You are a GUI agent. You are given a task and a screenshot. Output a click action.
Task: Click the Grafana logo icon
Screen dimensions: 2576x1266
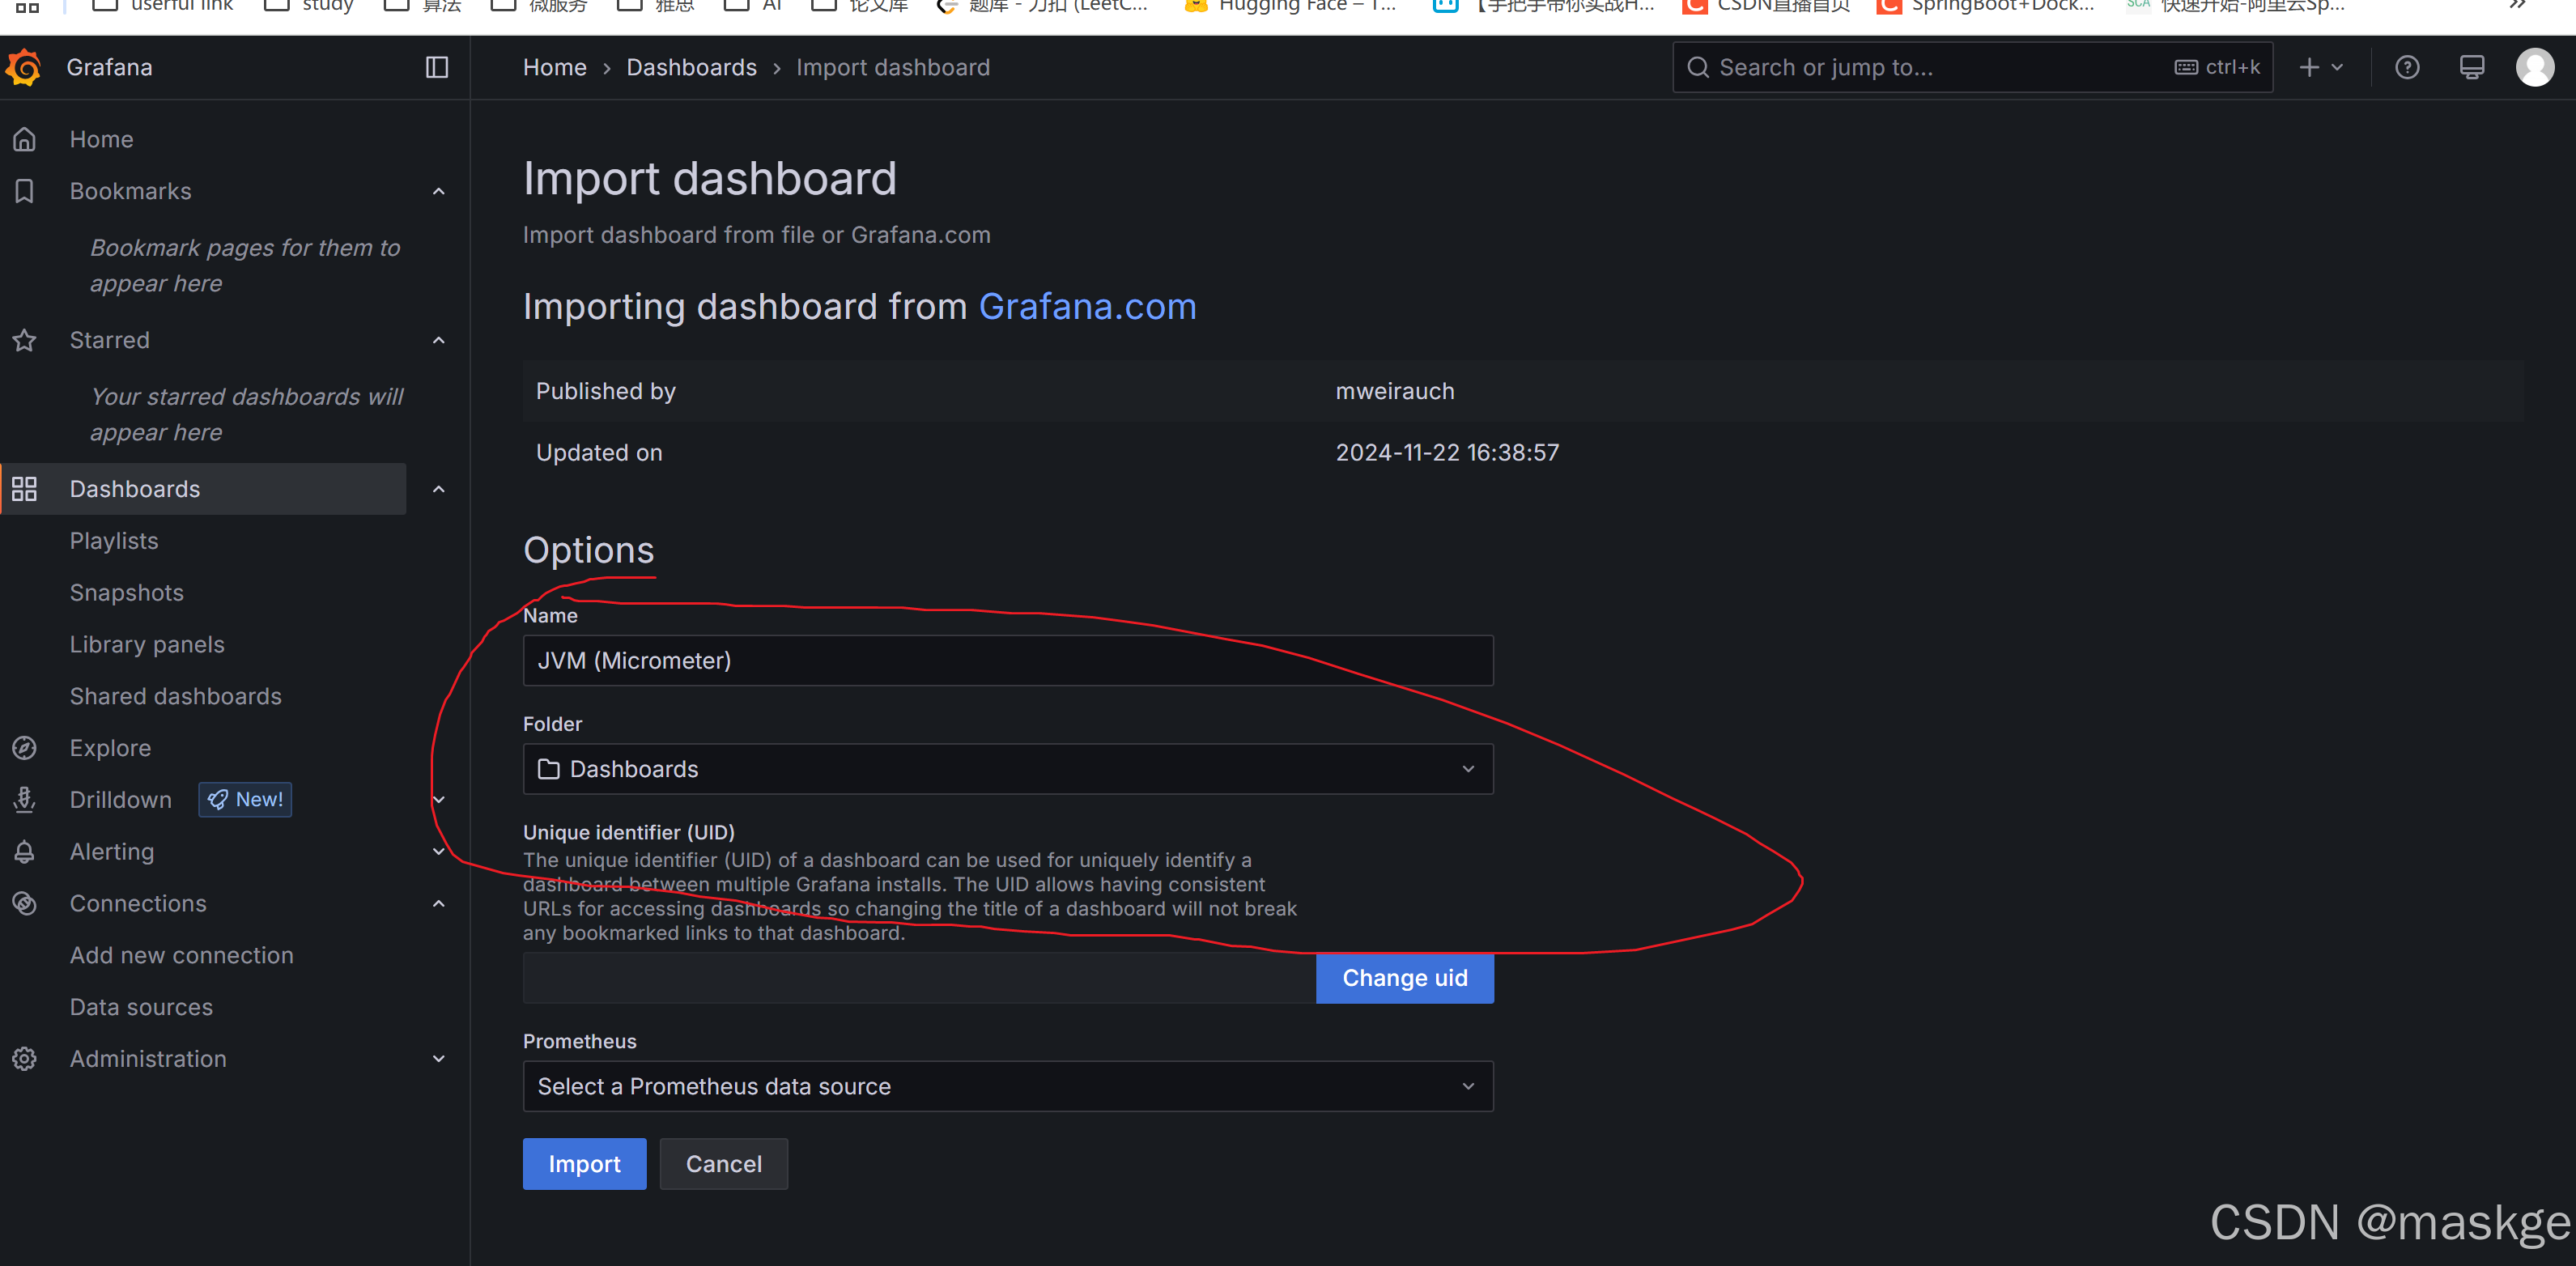[24, 67]
